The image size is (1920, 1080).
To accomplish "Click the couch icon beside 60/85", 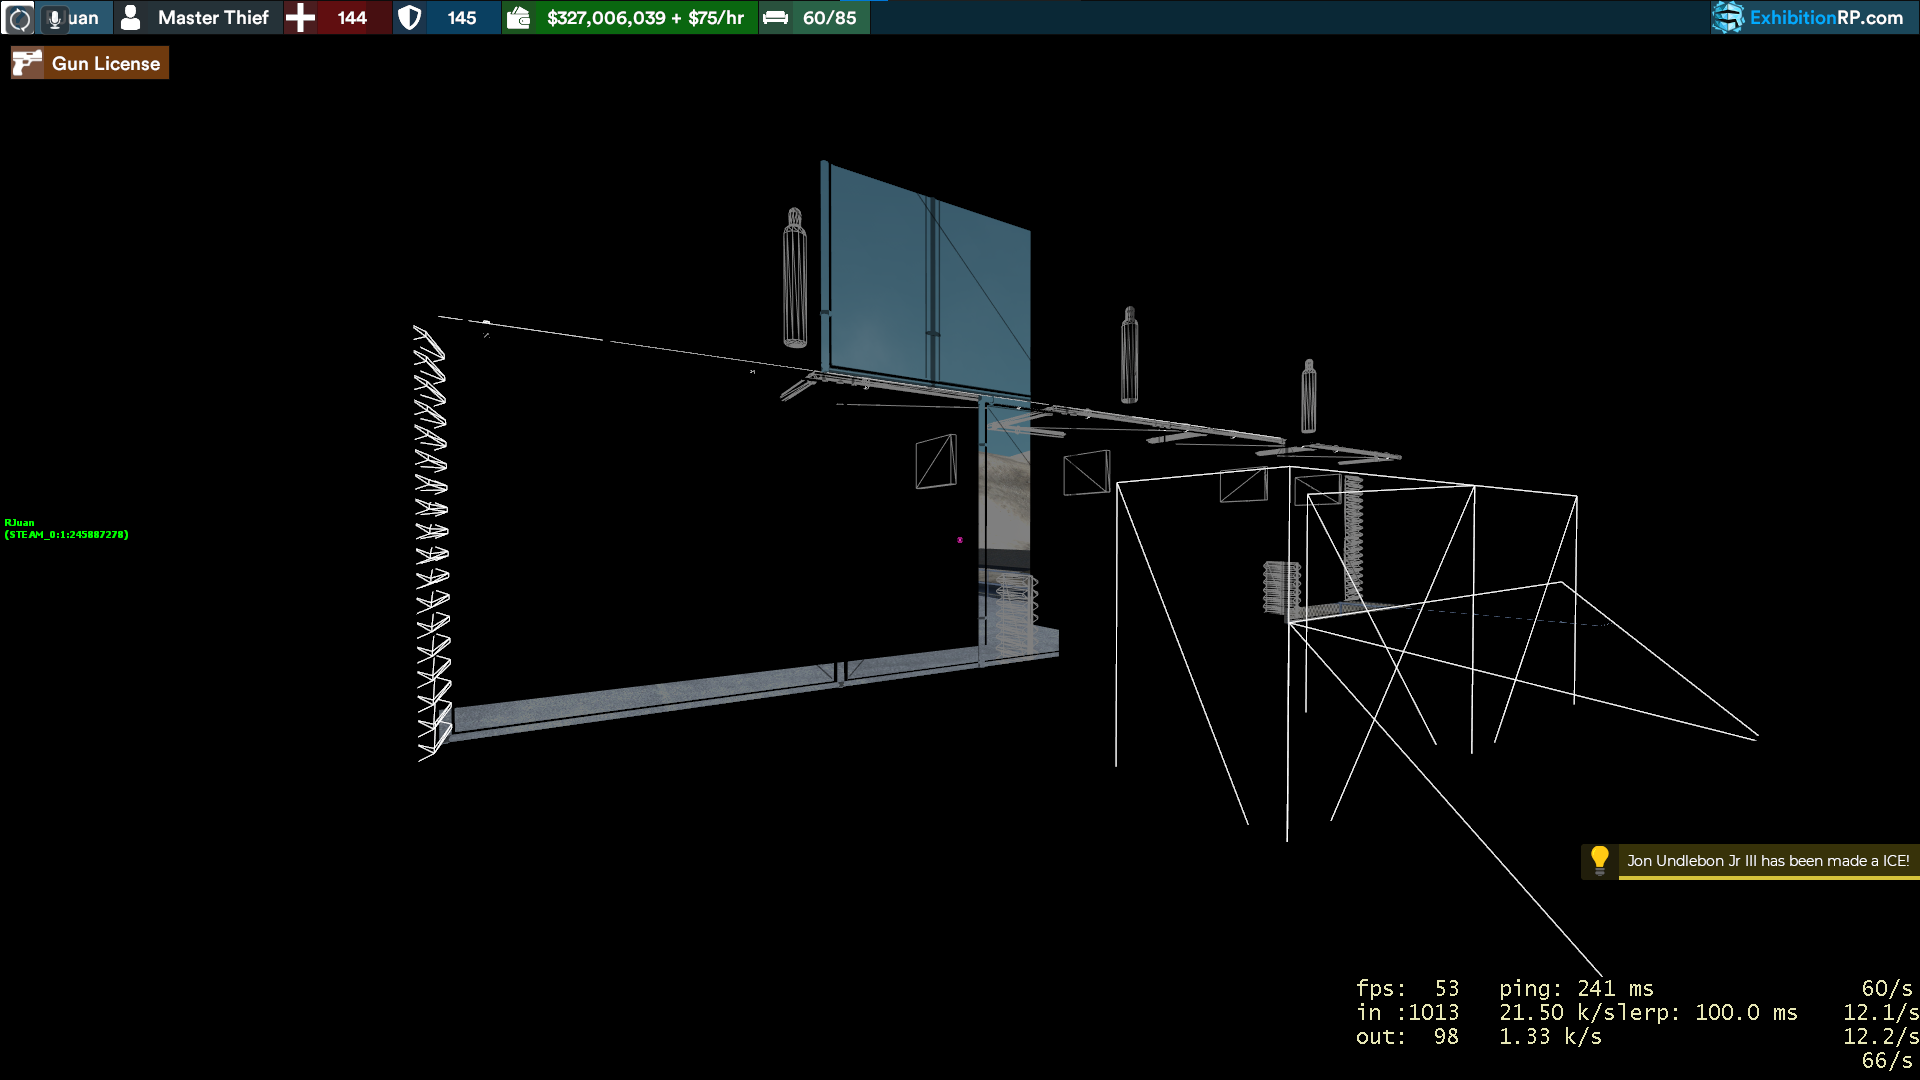I will coord(776,17).
